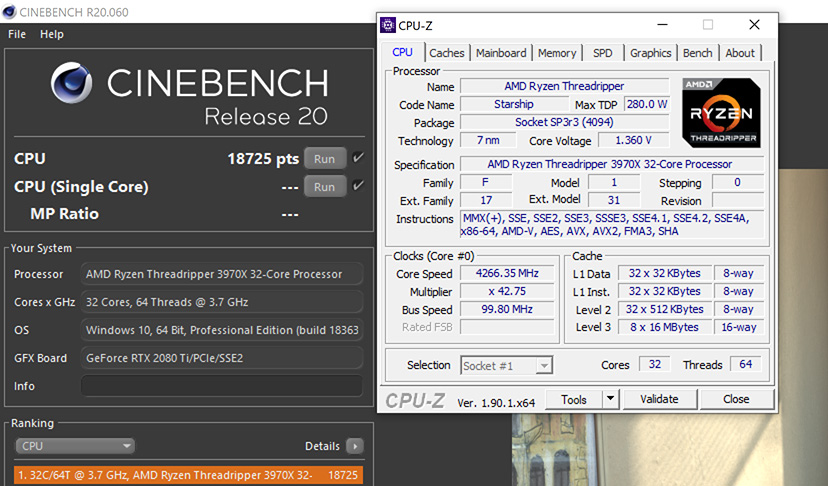Viewport: 828px width, 486px height.
Task: Open the Ranking CPU dropdown
Action: click(74, 446)
